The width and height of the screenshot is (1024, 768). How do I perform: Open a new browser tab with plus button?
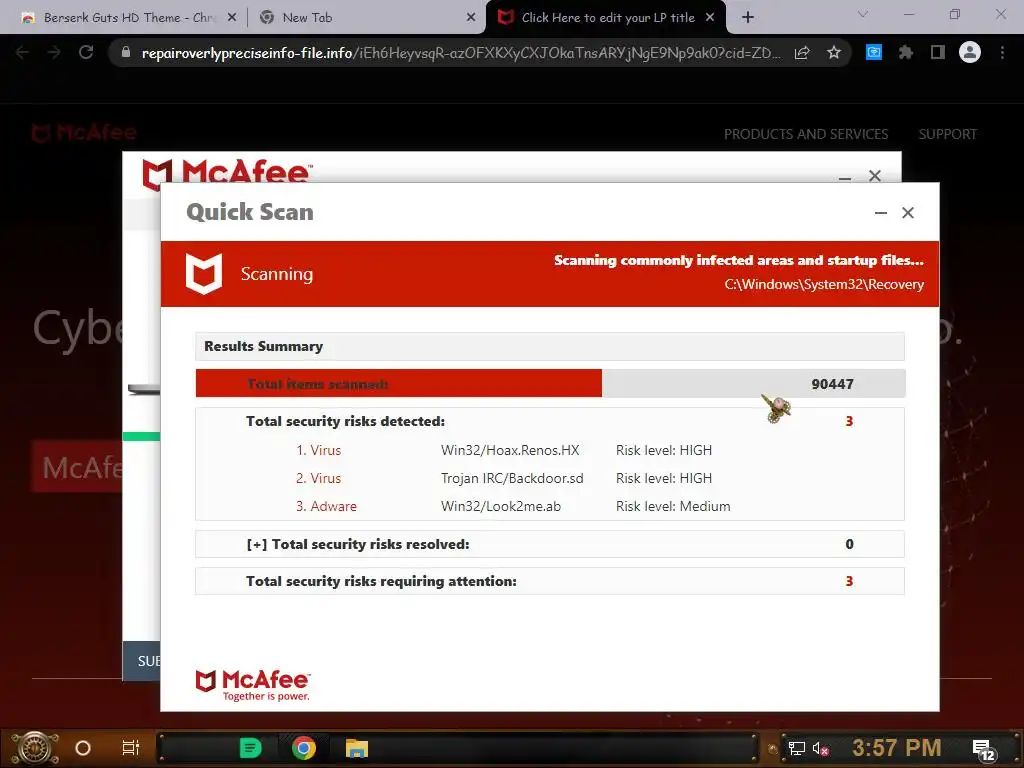tap(748, 18)
